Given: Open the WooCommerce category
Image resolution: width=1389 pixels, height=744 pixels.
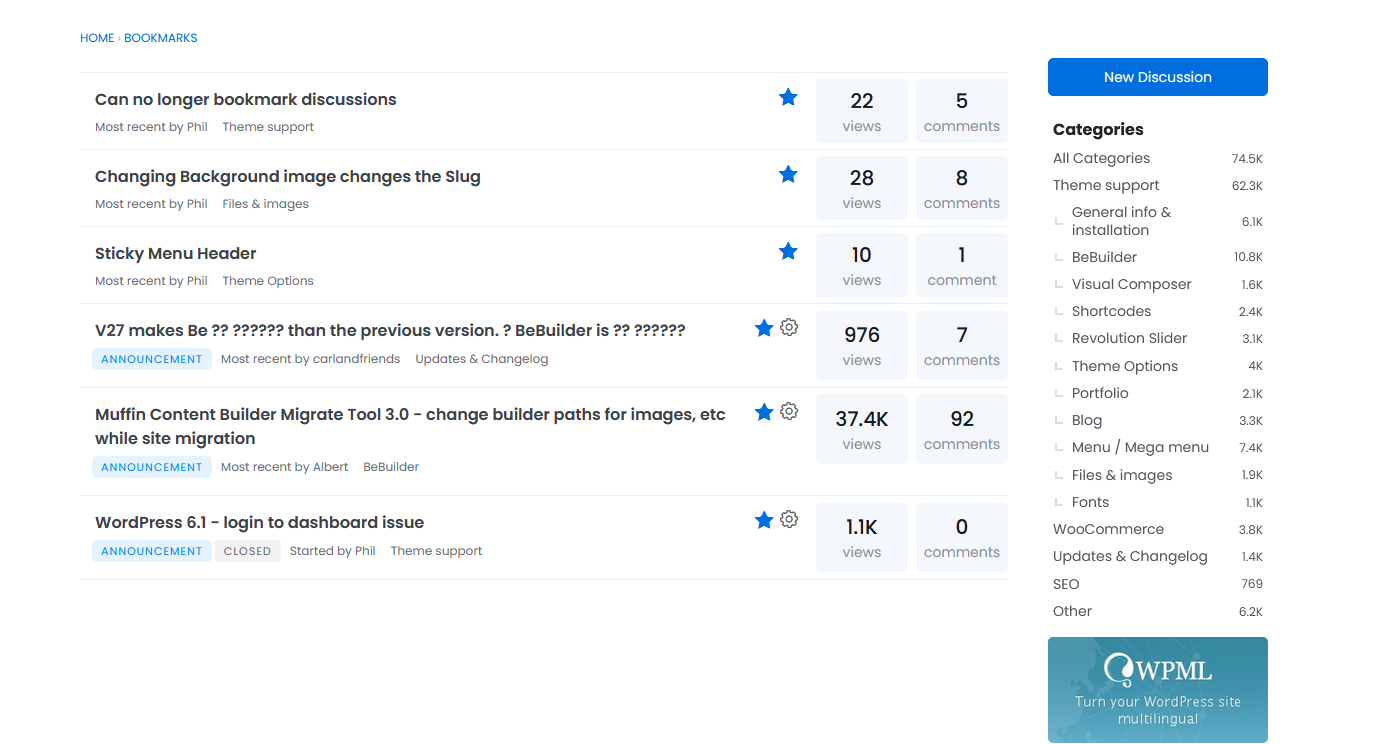Looking at the screenshot, I should coord(1108,529).
